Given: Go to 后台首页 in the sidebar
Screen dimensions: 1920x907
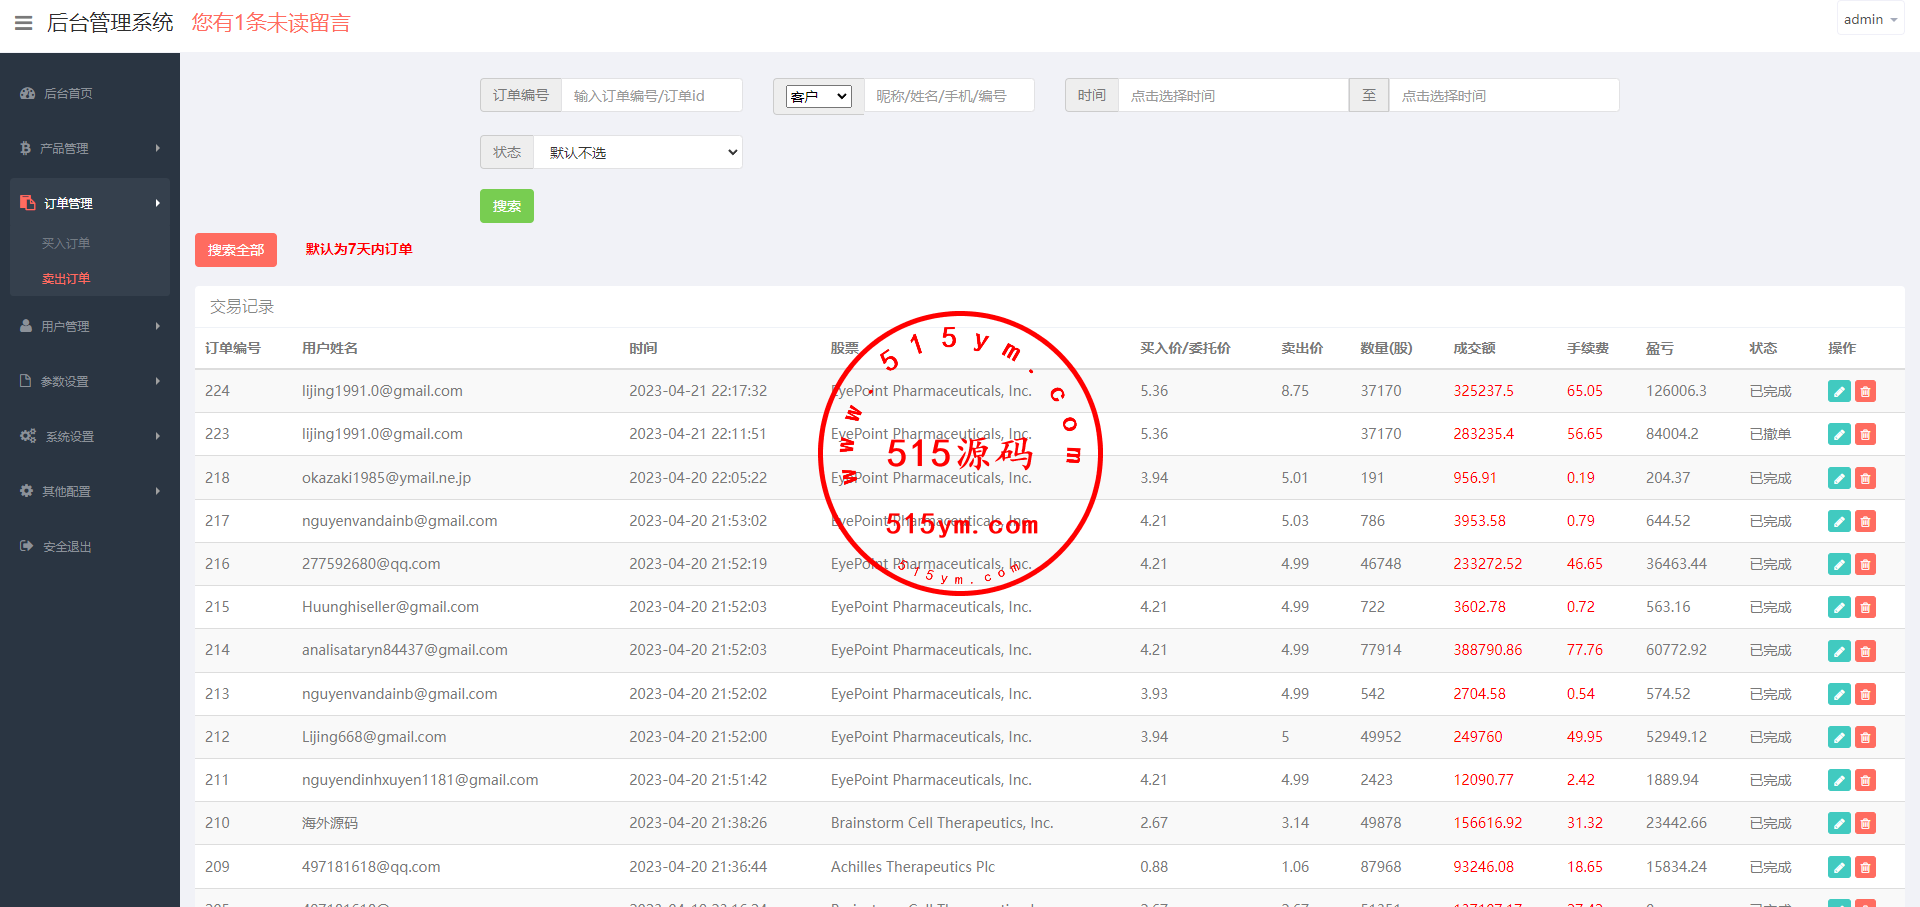Looking at the screenshot, I should 68,93.
